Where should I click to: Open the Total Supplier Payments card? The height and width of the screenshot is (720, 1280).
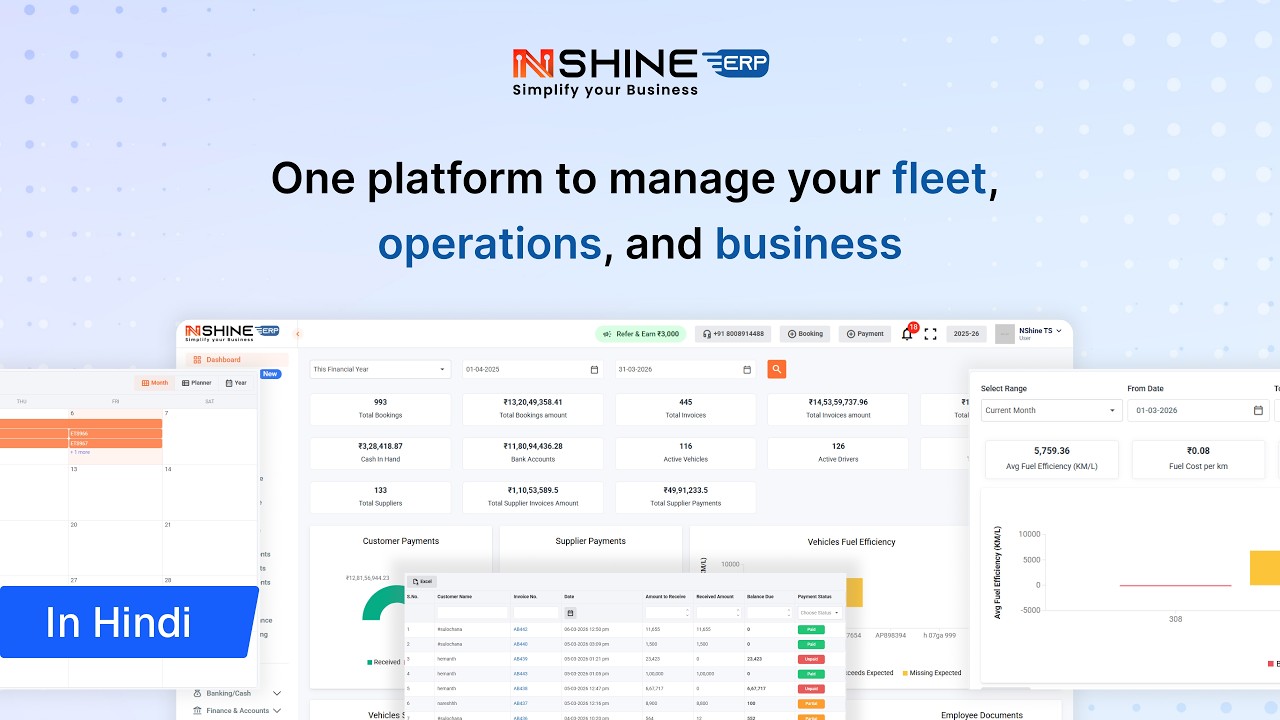tap(685, 497)
